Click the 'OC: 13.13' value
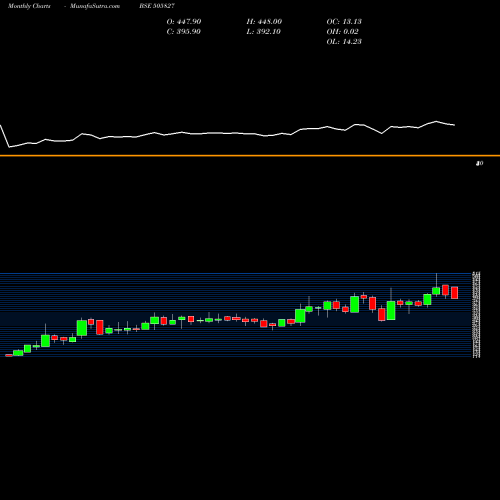Image resolution: width=500 pixels, height=500 pixels. [344, 22]
